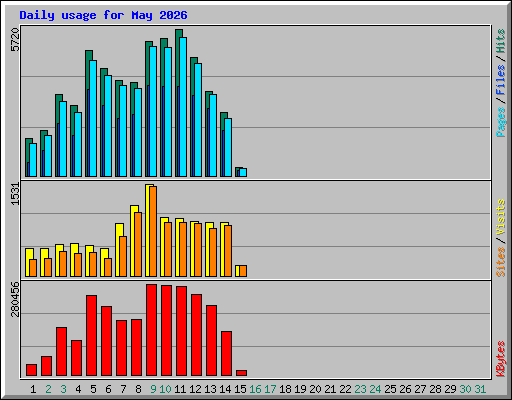This screenshot has height=400, width=512.
Task: Select the small cyan files bar for day 15
Action: point(243,172)
